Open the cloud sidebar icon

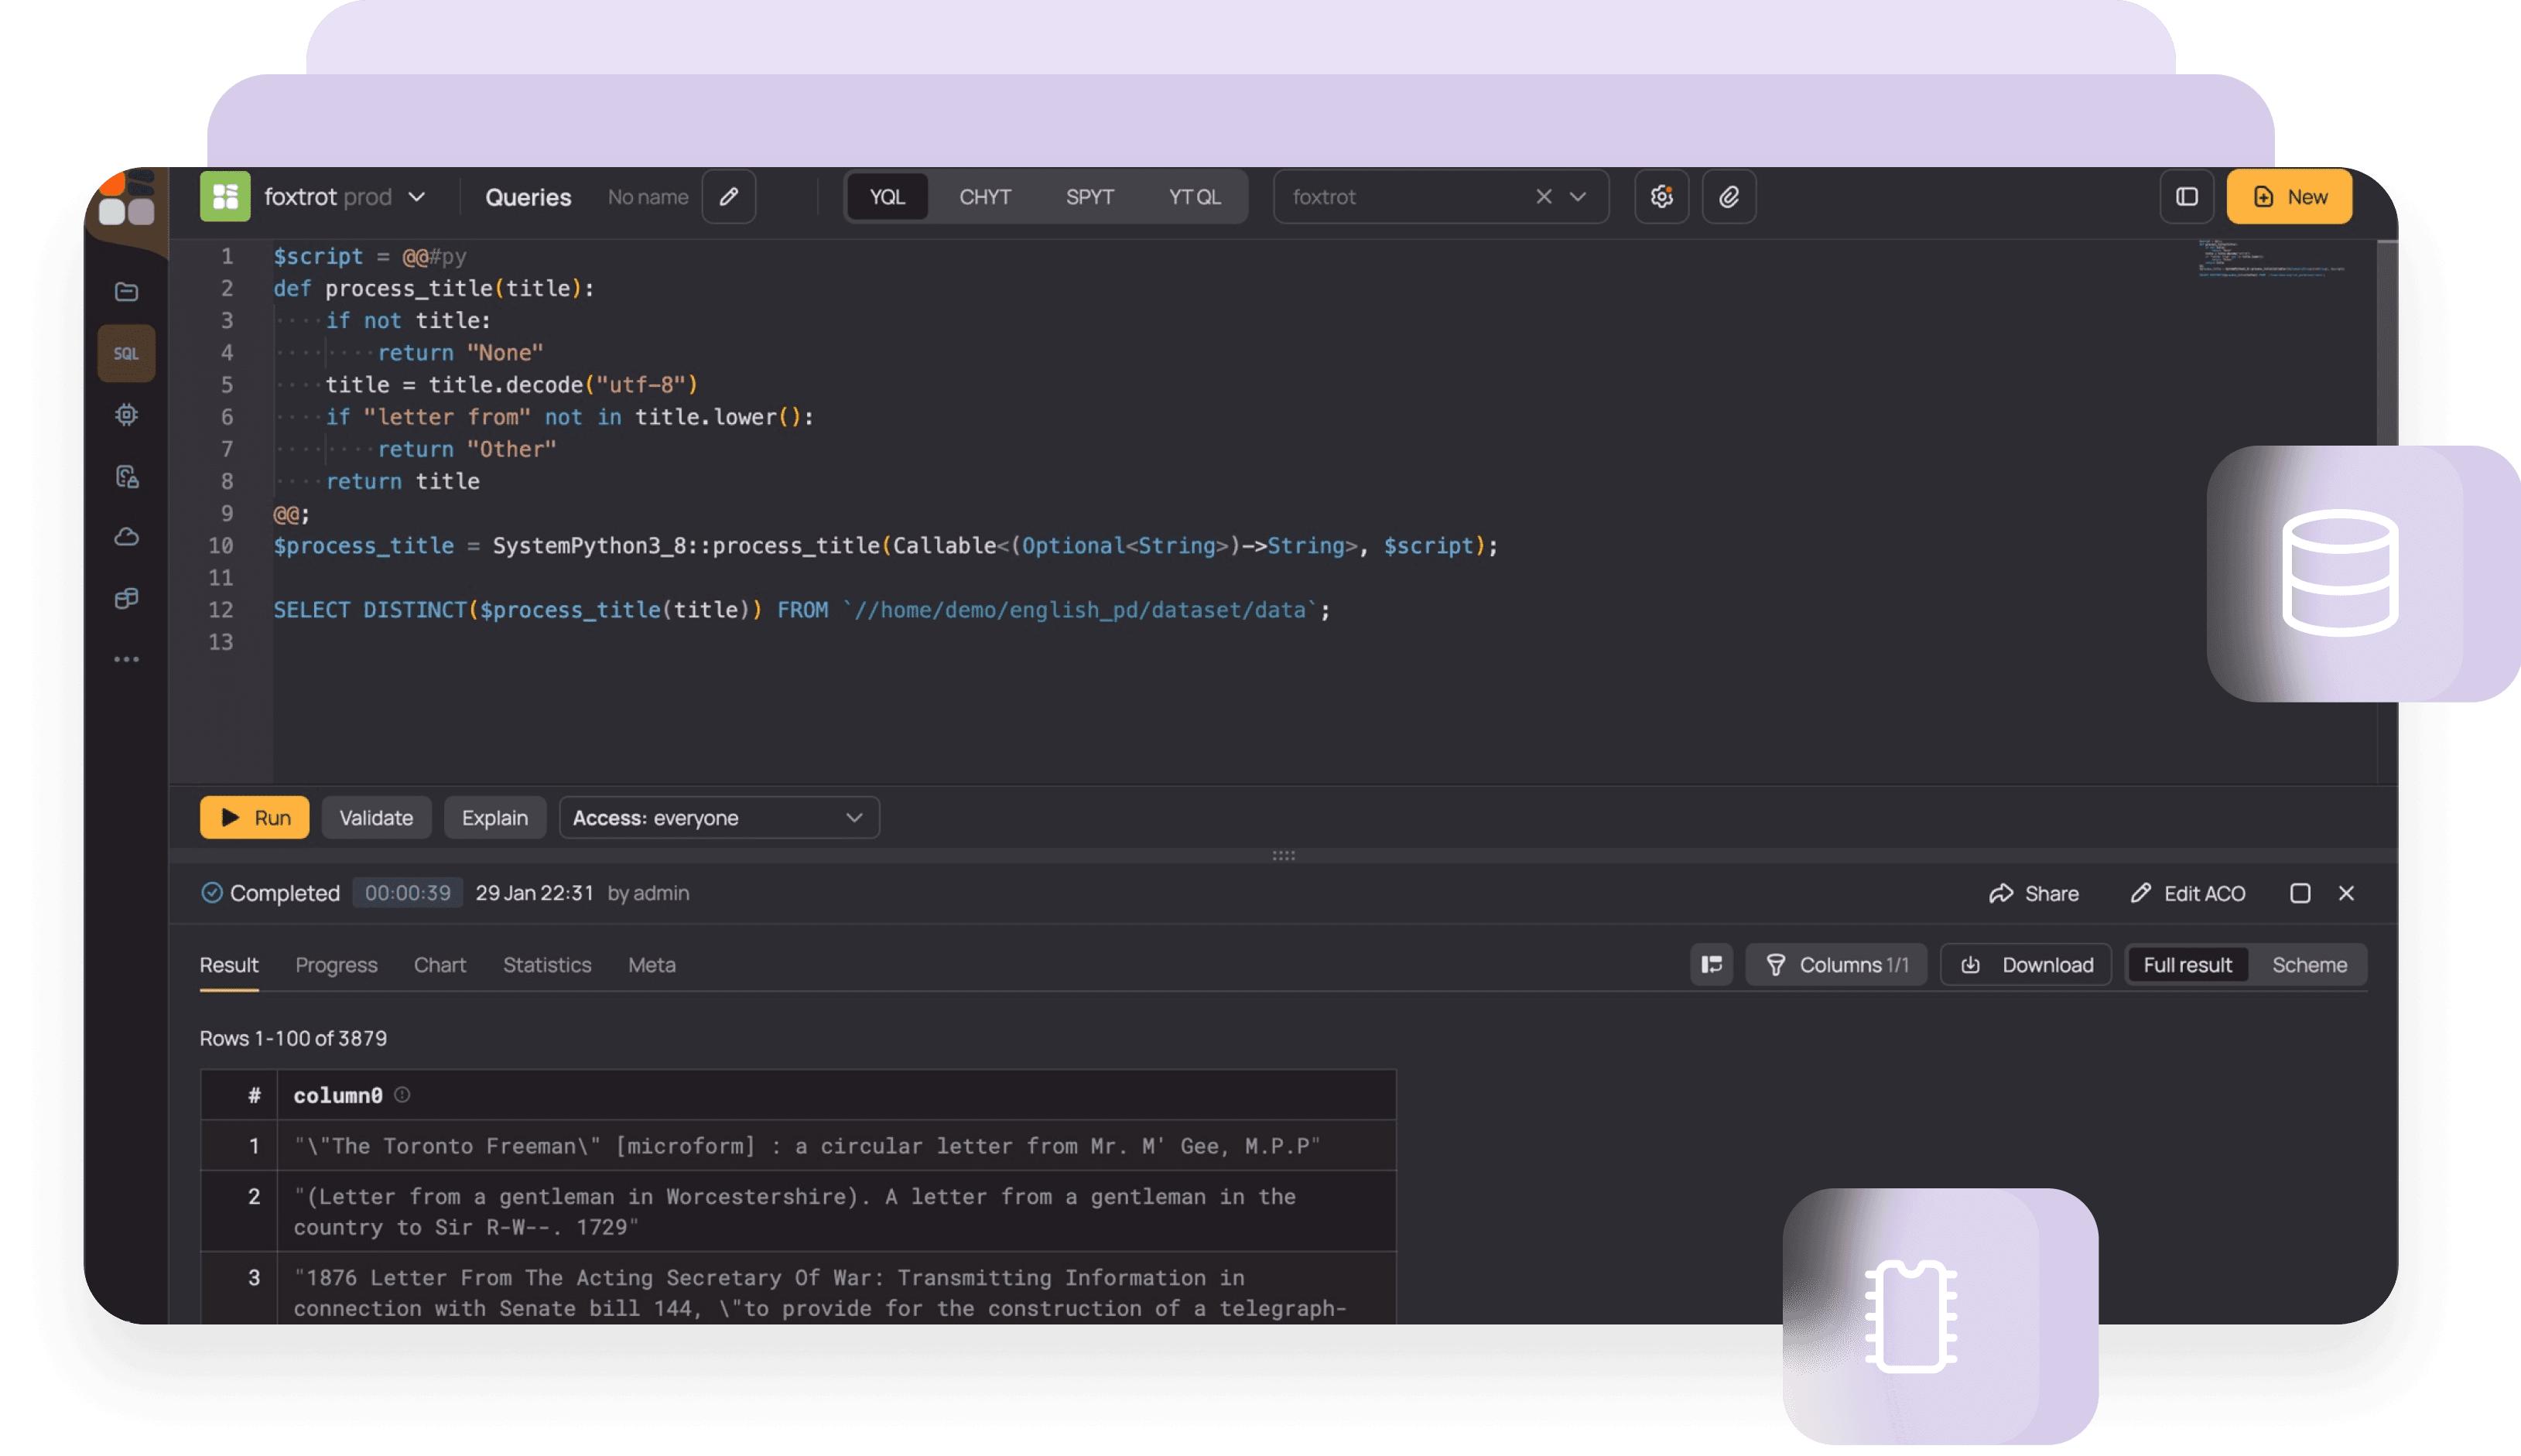point(126,537)
